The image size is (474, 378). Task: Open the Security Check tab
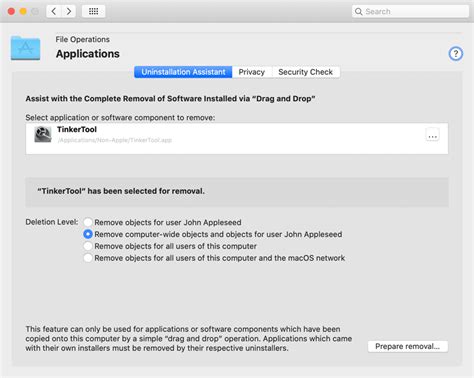point(306,72)
